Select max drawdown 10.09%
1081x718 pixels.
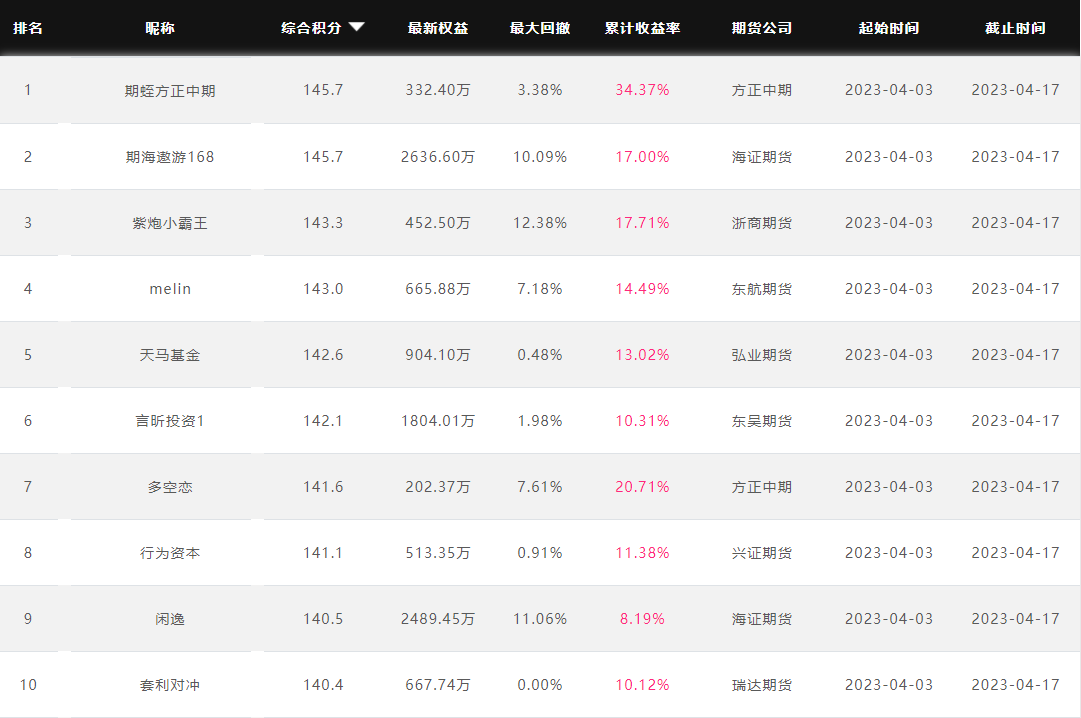(540, 157)
